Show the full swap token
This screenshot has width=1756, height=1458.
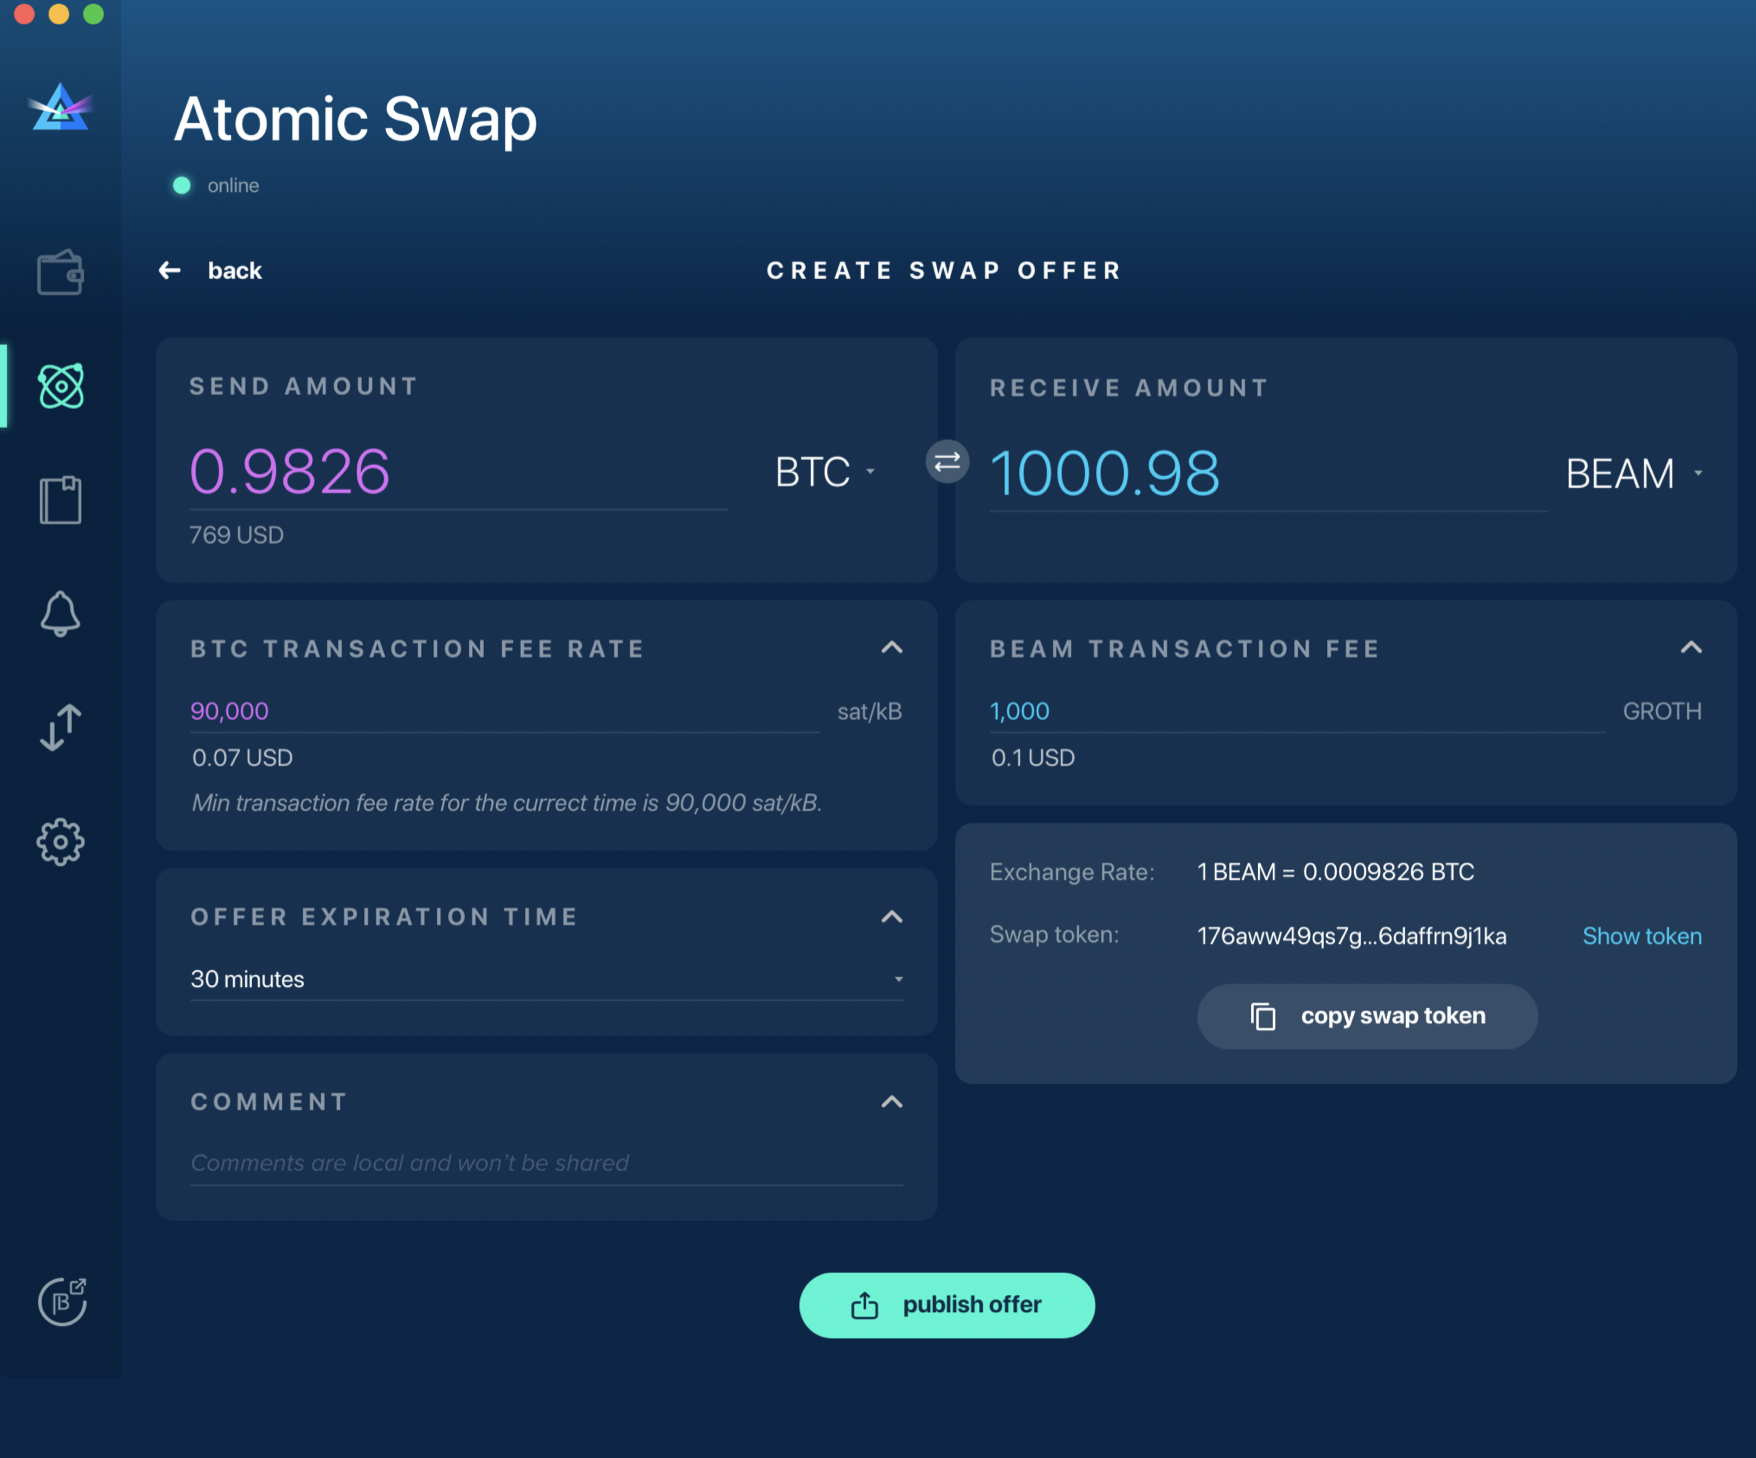coord(1641,936)
